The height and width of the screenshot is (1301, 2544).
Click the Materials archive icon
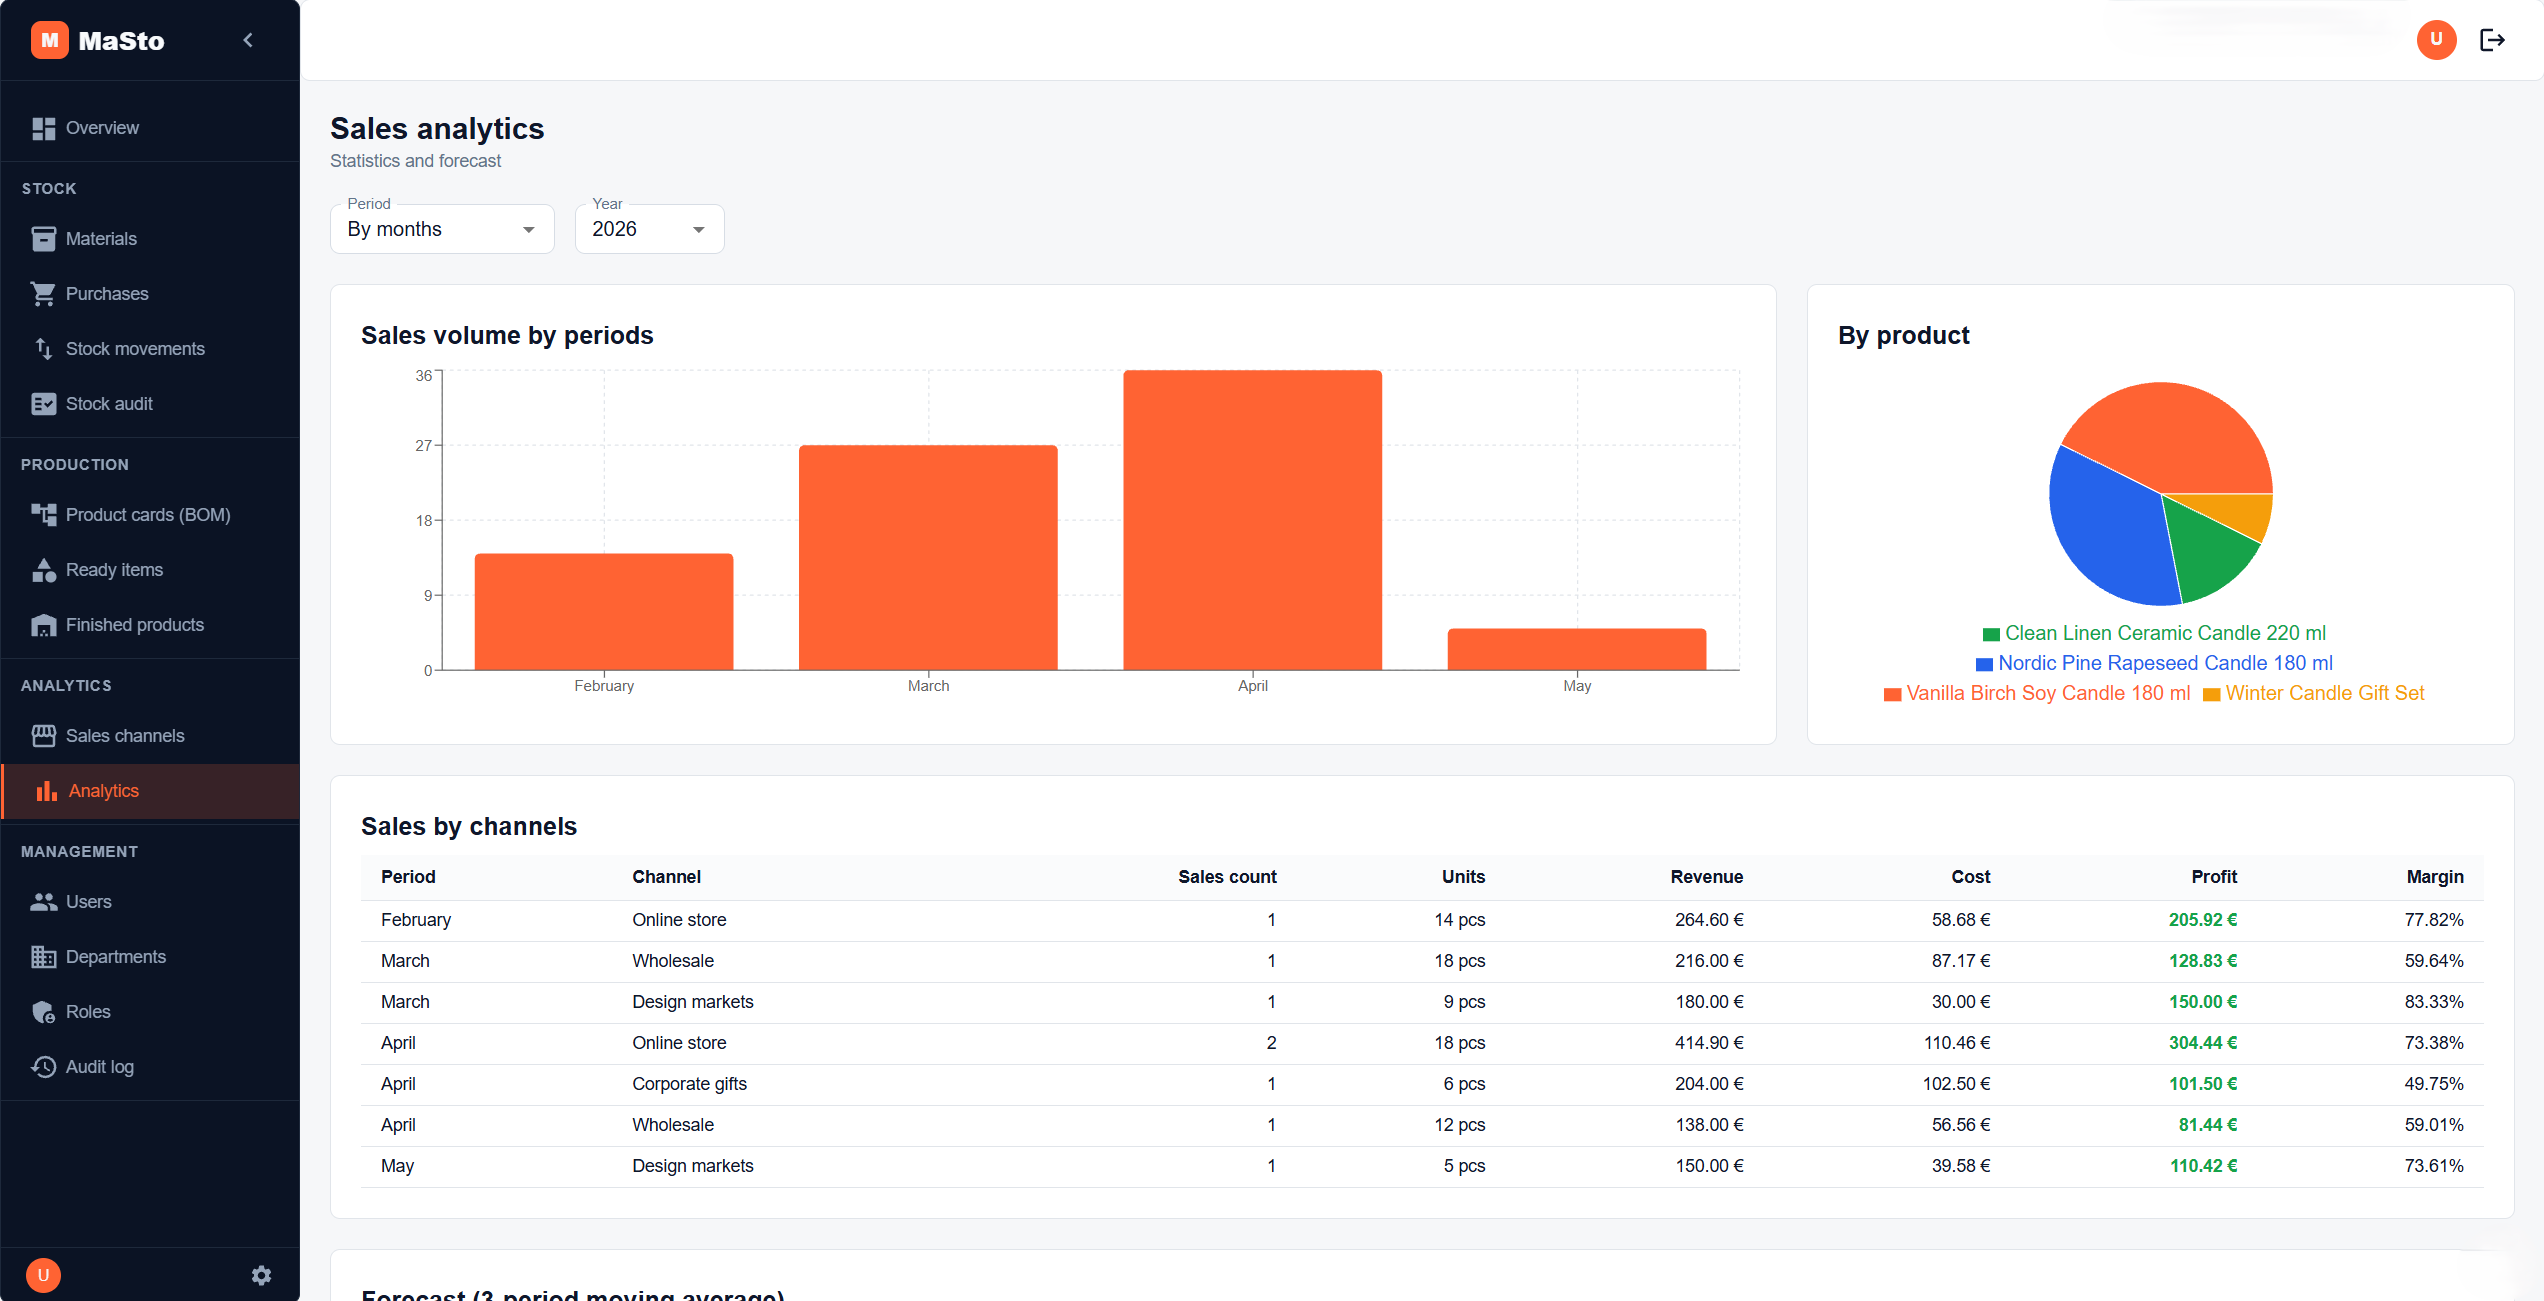pos(43,239)
